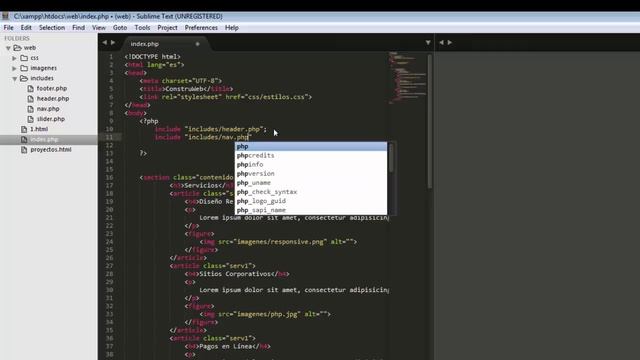The height and width of the screenshot is (360, 640).
Task: Switch to the index.php tab
Action: tap(145, 44)
